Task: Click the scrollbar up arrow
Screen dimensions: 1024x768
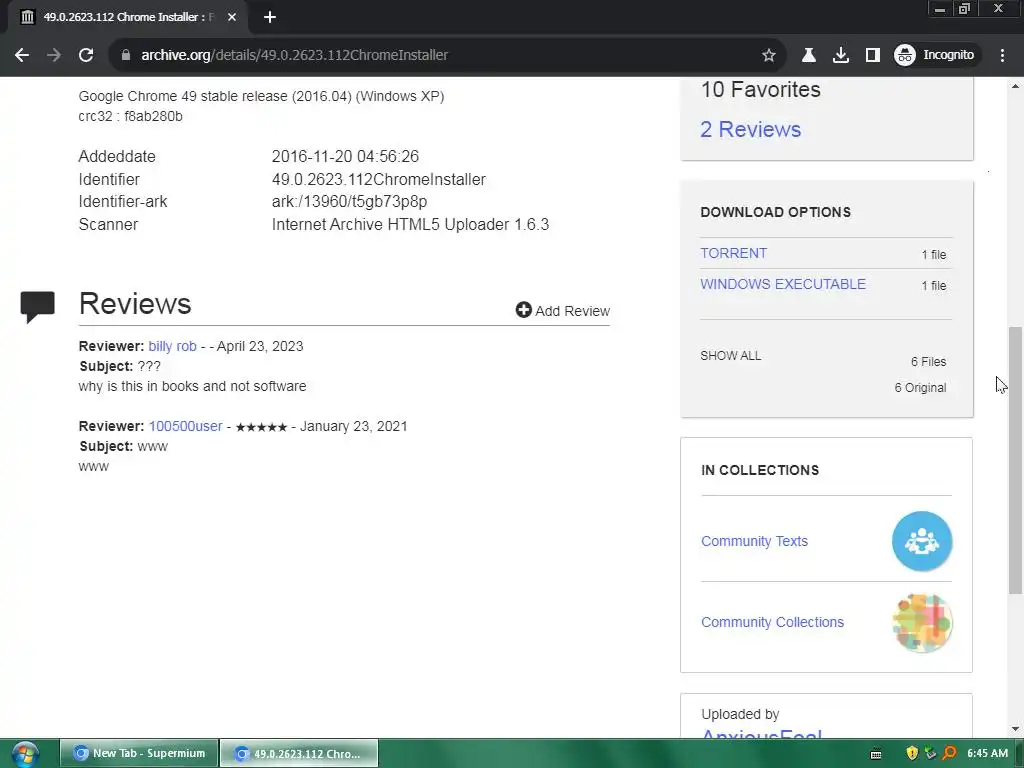Action: coord(1015,86)
